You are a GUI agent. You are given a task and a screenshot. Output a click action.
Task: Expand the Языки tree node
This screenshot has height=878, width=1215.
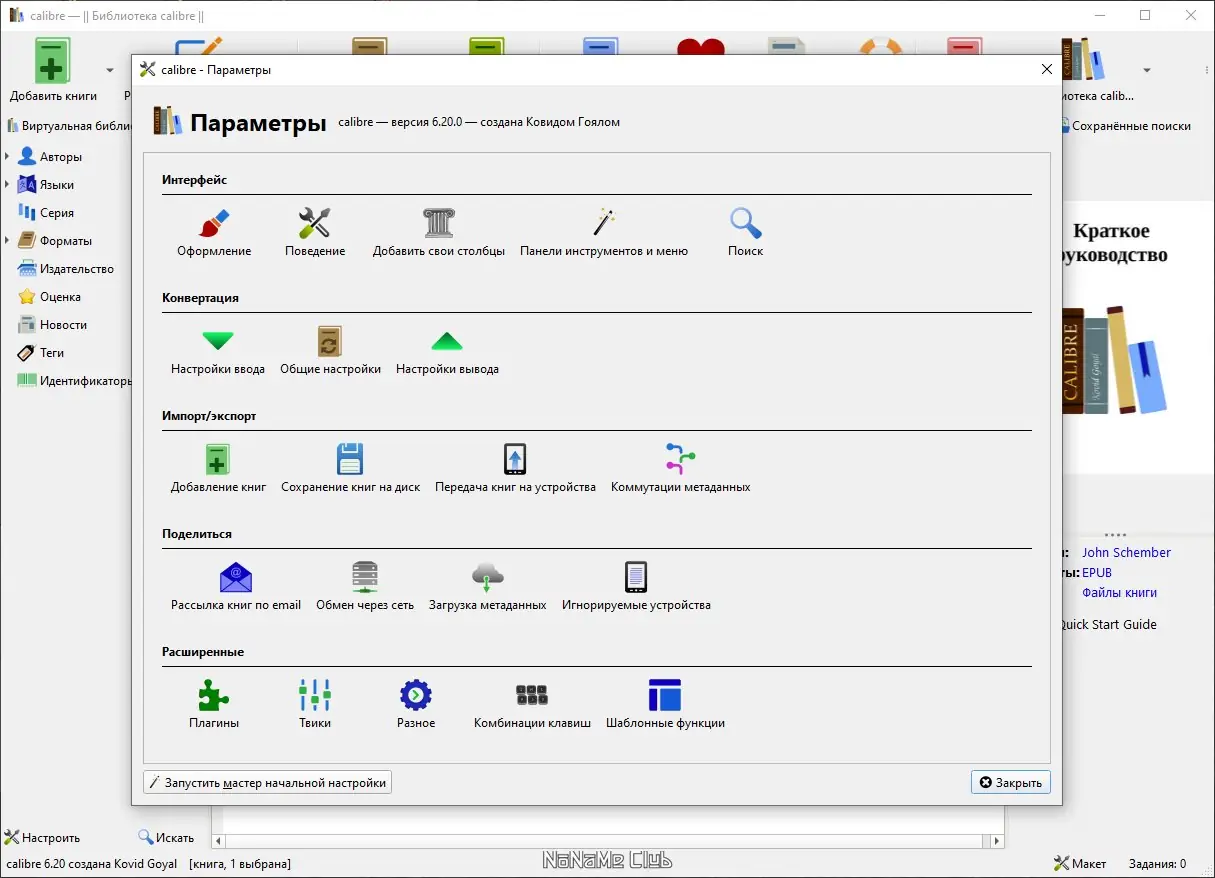coord(8,185)
